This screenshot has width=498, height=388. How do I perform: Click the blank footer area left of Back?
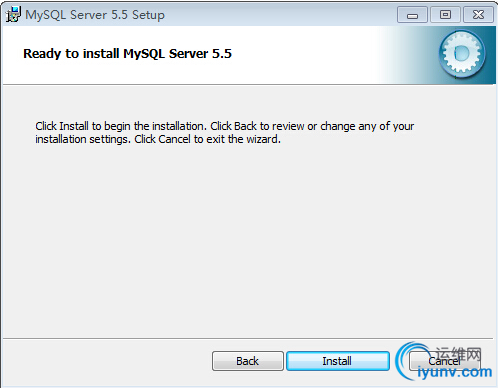click(x=107, y=361)
